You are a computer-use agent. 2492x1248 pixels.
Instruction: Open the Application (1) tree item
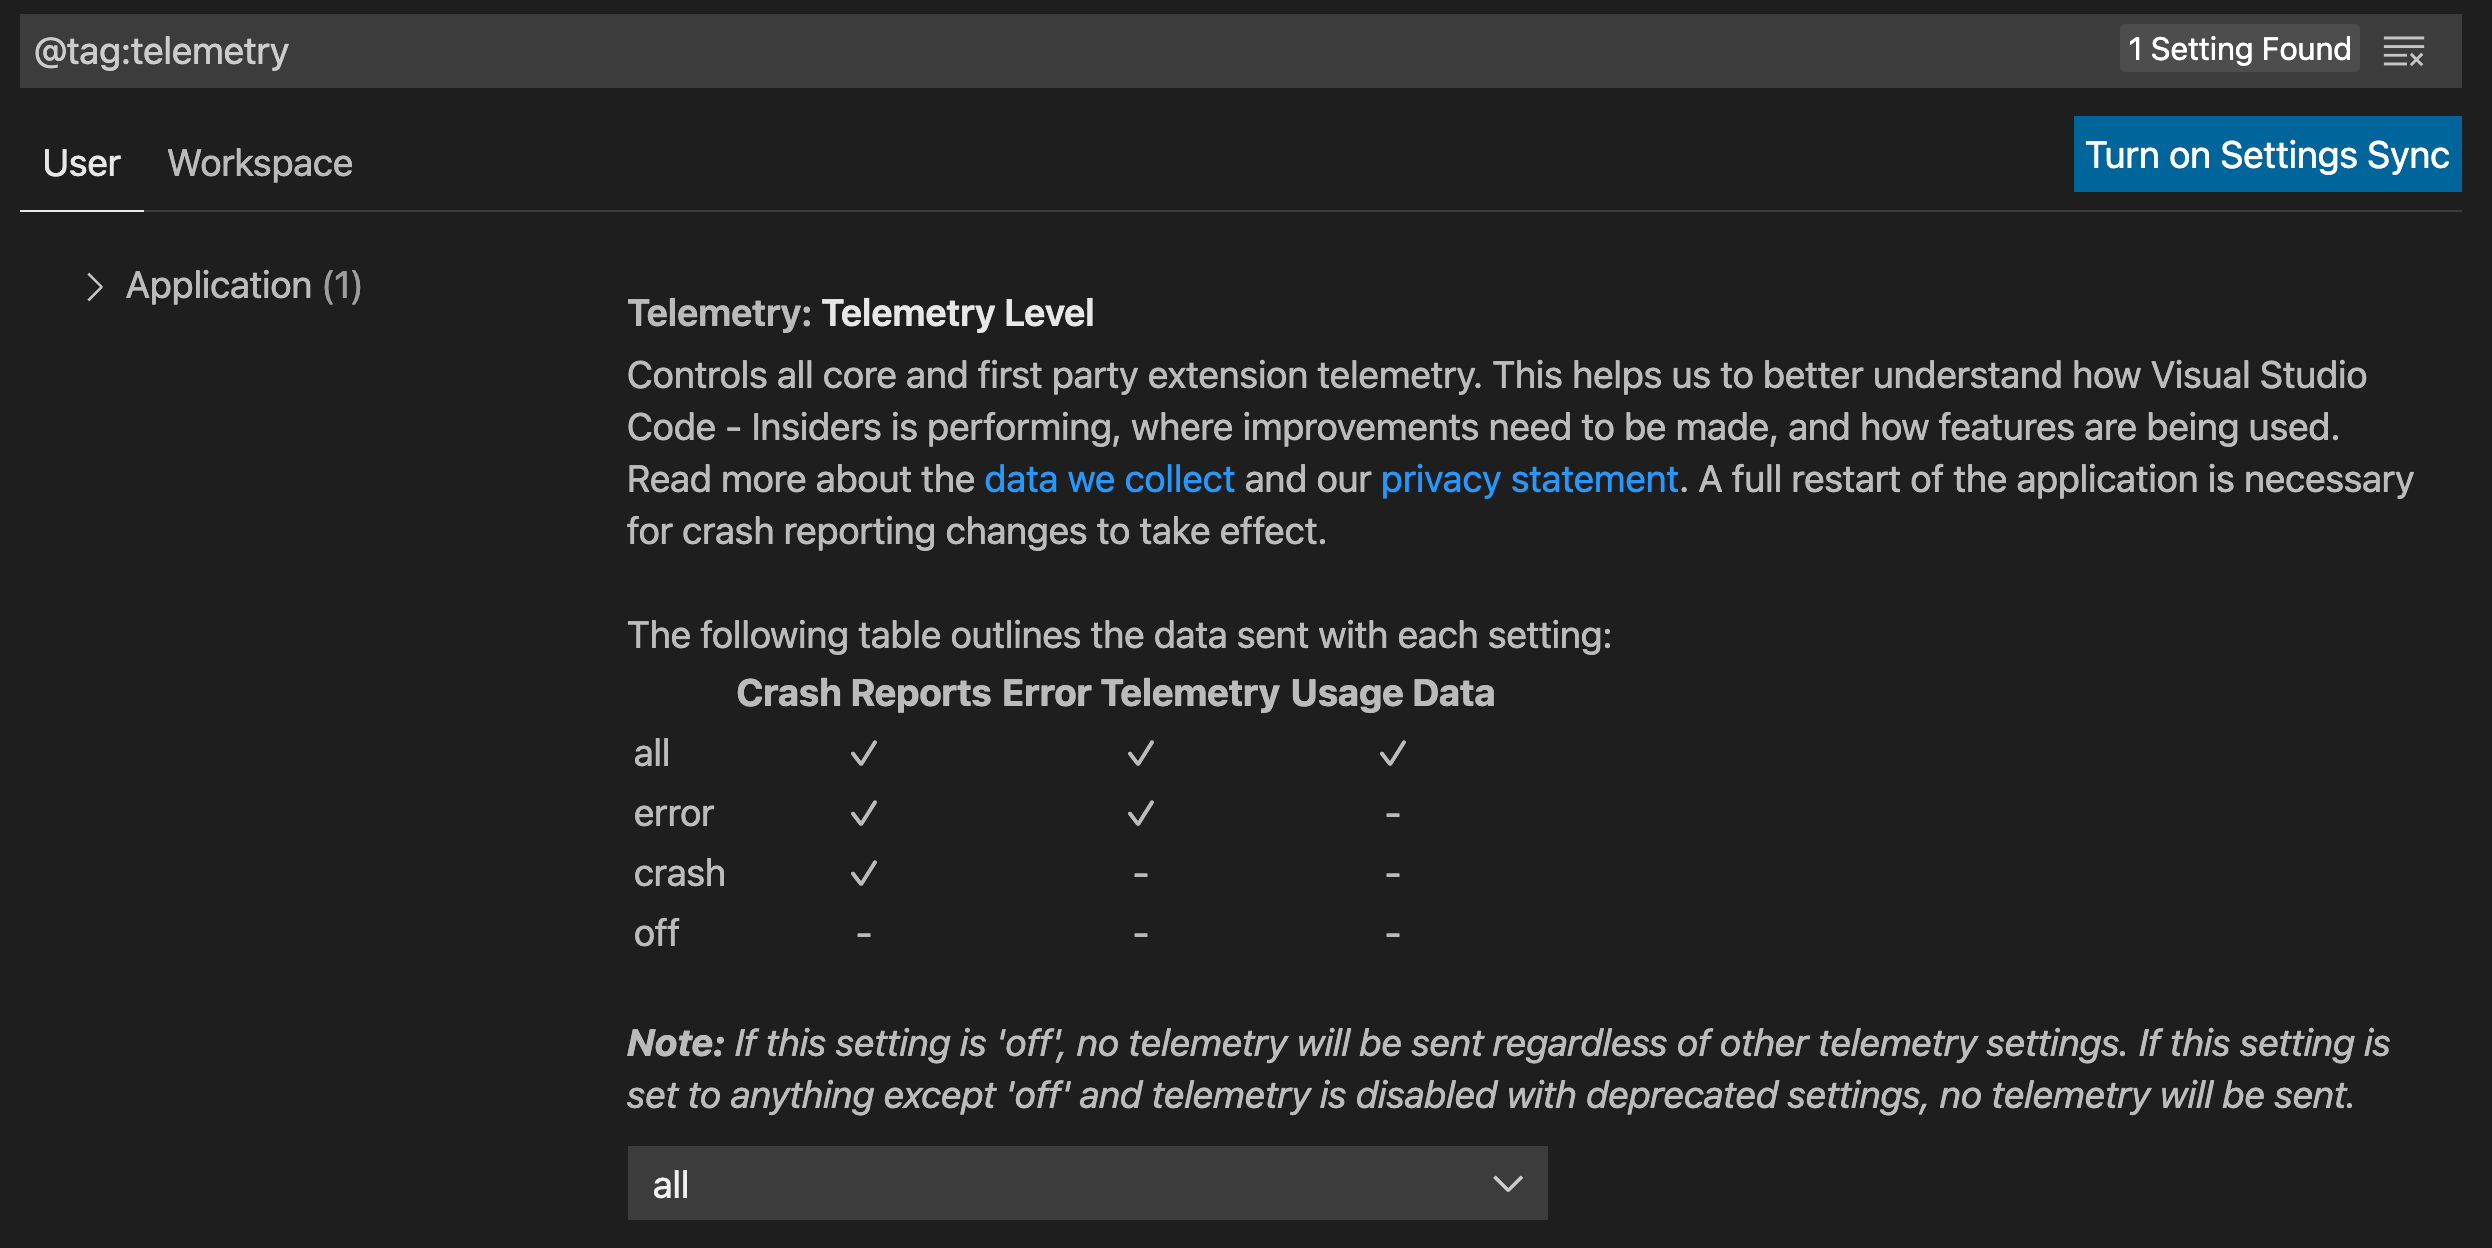(243, 286)
